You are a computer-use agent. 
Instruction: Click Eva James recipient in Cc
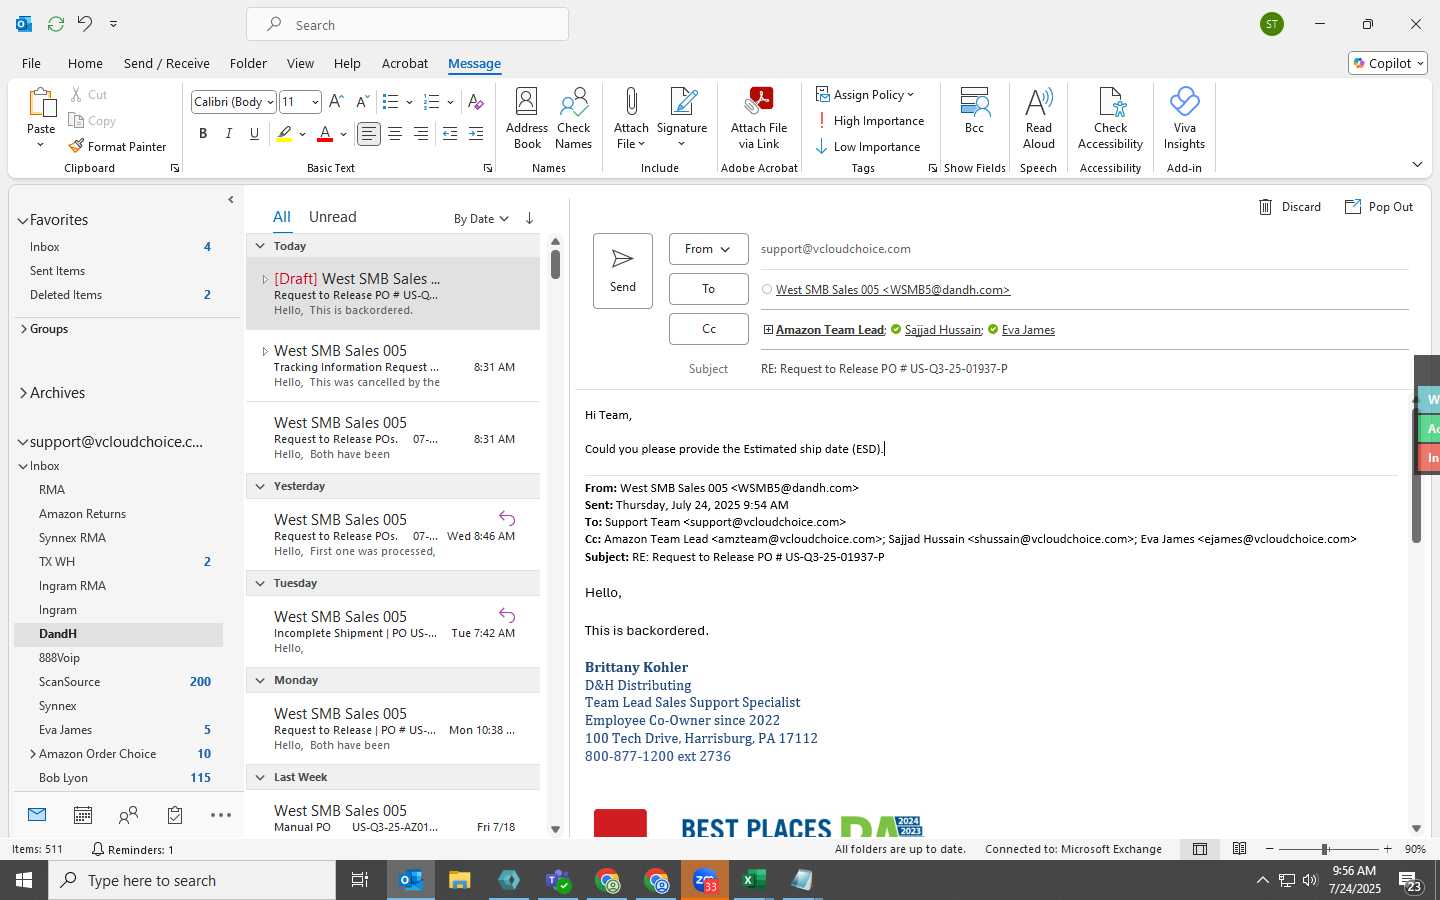click(1028, 330)
